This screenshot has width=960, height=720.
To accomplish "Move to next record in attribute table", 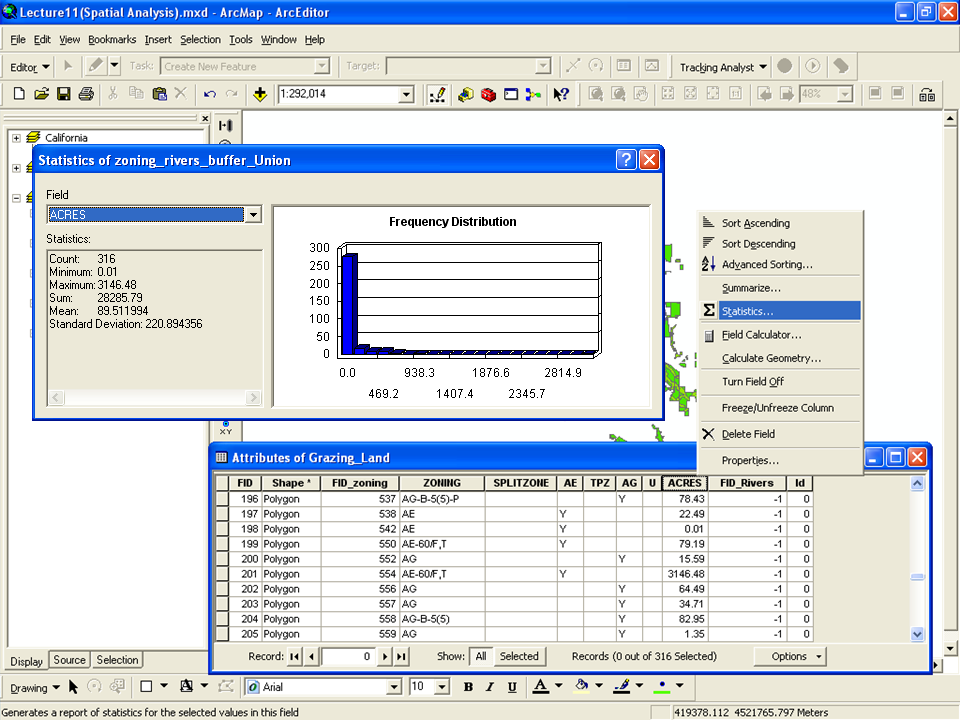I will (385, 656).
